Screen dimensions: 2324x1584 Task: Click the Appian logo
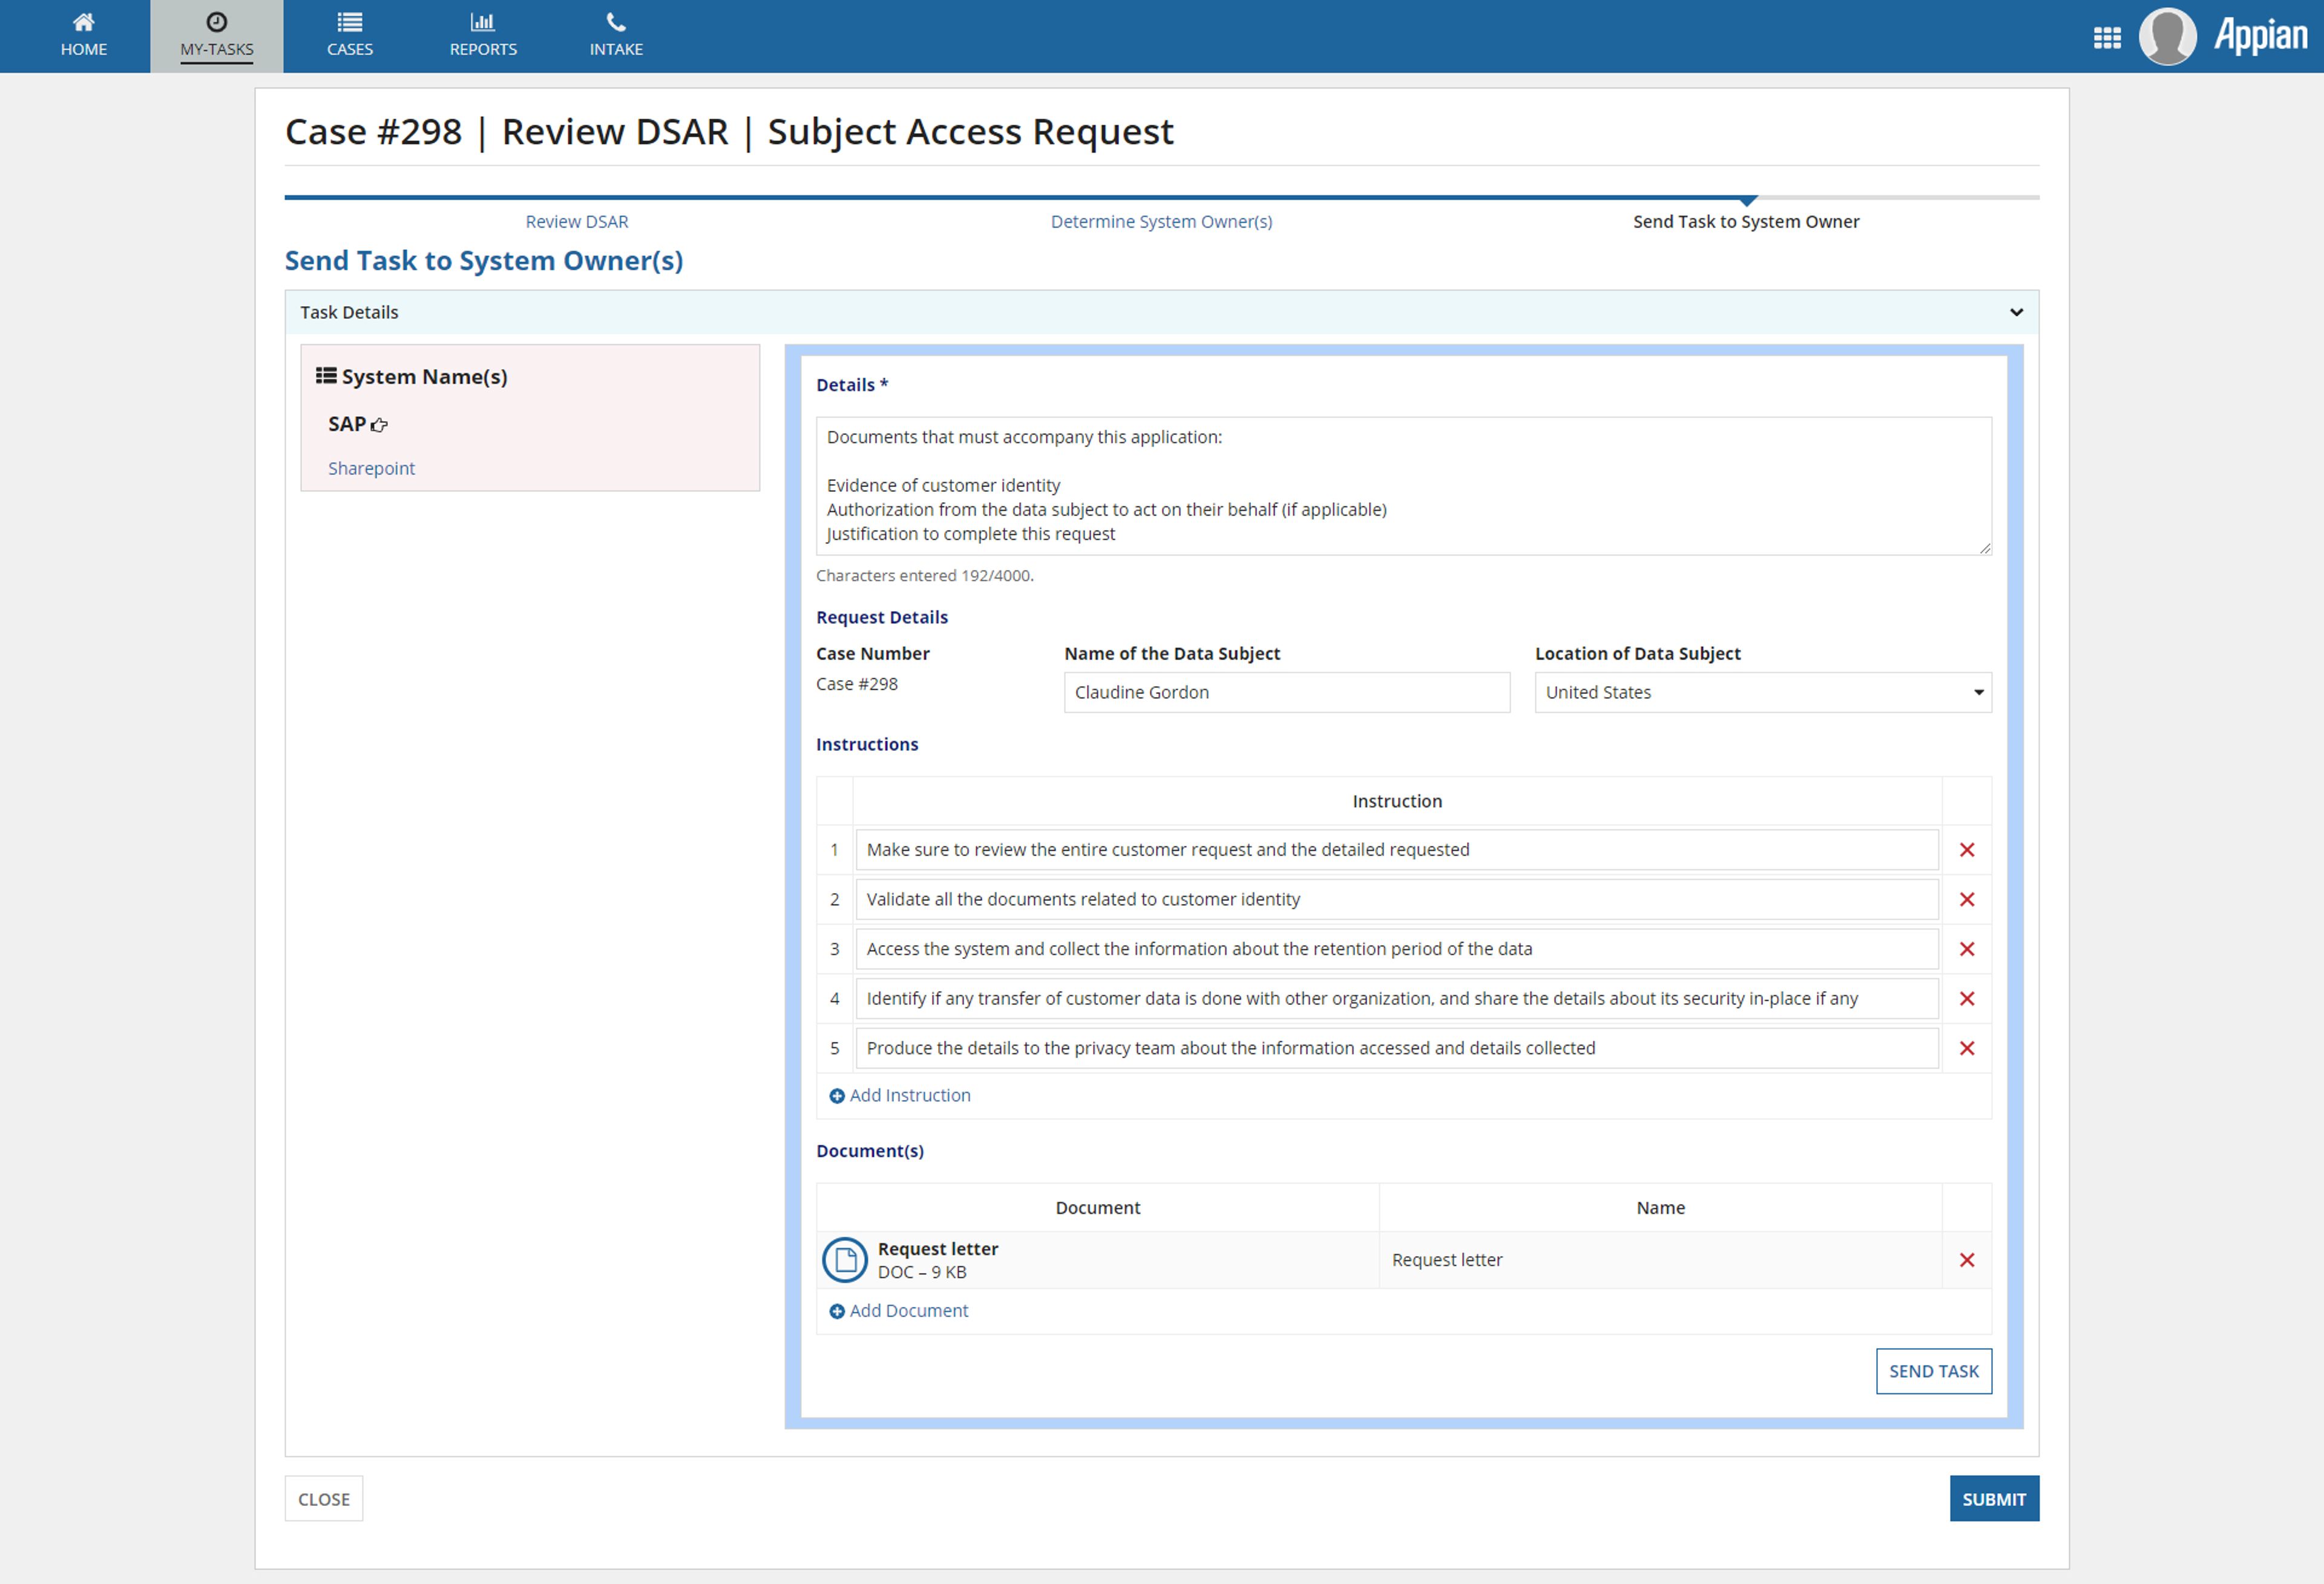(x=2260, y=36)
